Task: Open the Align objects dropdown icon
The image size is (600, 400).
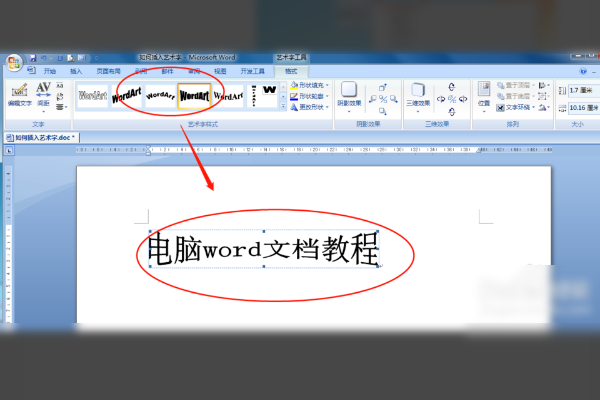Action: [544, 85]
